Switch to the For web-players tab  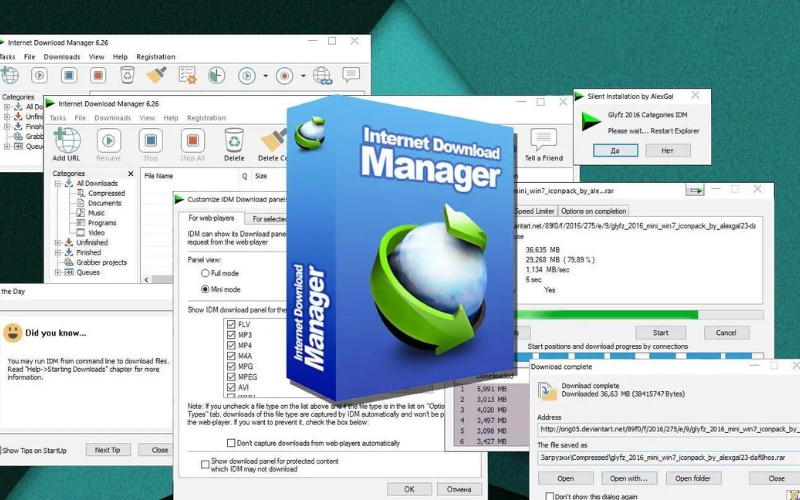point(211,218)
